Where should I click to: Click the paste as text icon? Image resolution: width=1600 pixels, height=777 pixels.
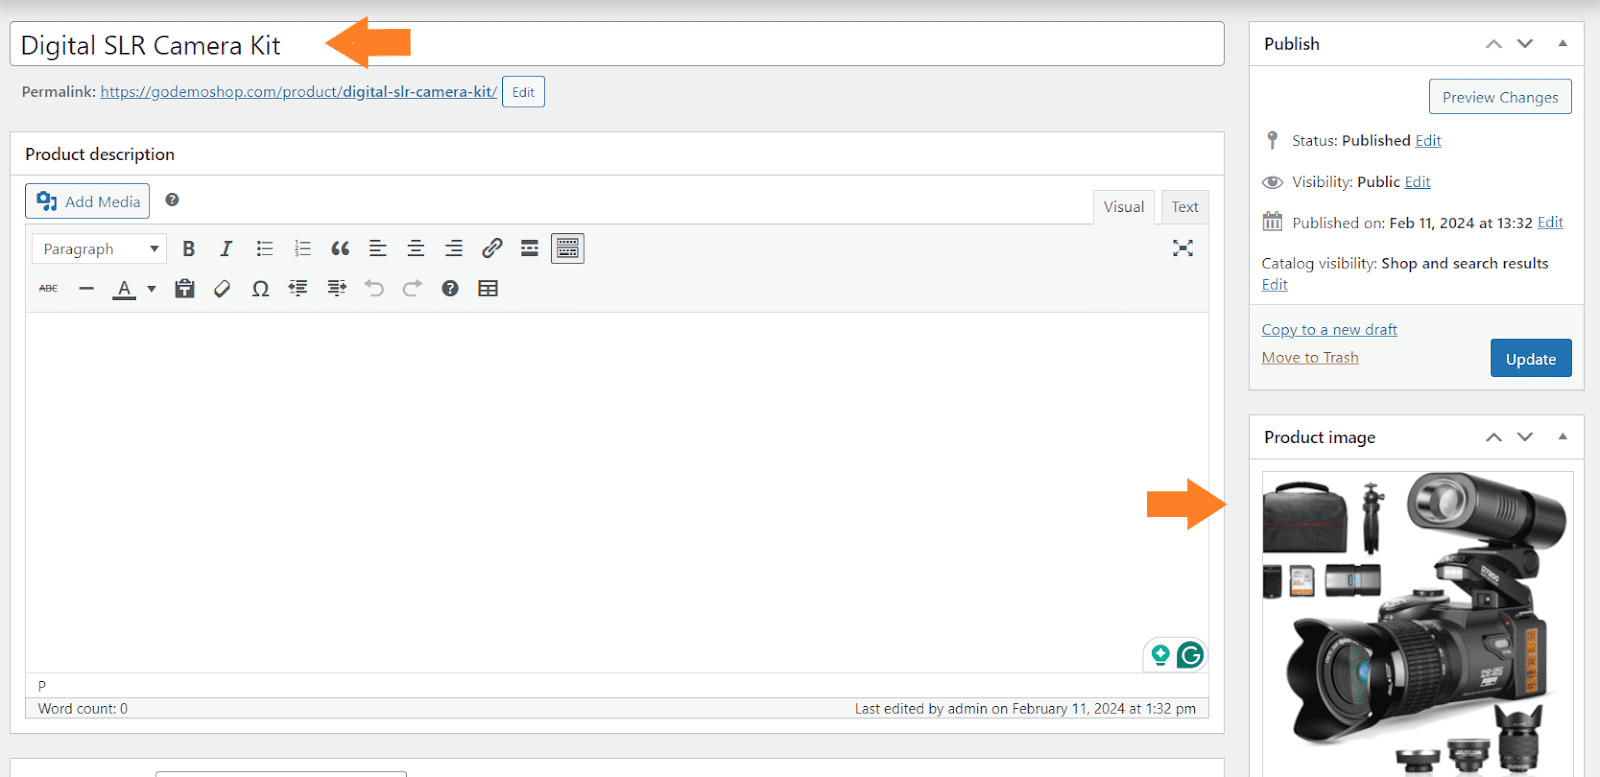tap(184, 288)
